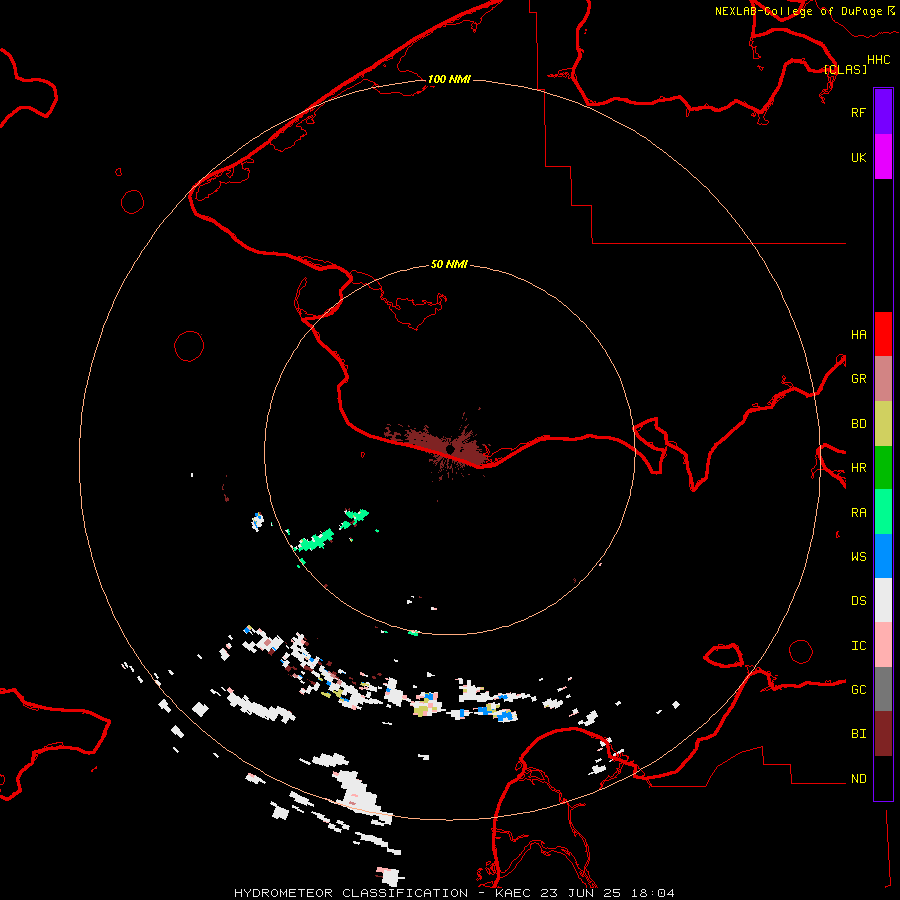This screenshot has width=900, height=900.
Task: Click the BD legend label
Action: point(858,424)
